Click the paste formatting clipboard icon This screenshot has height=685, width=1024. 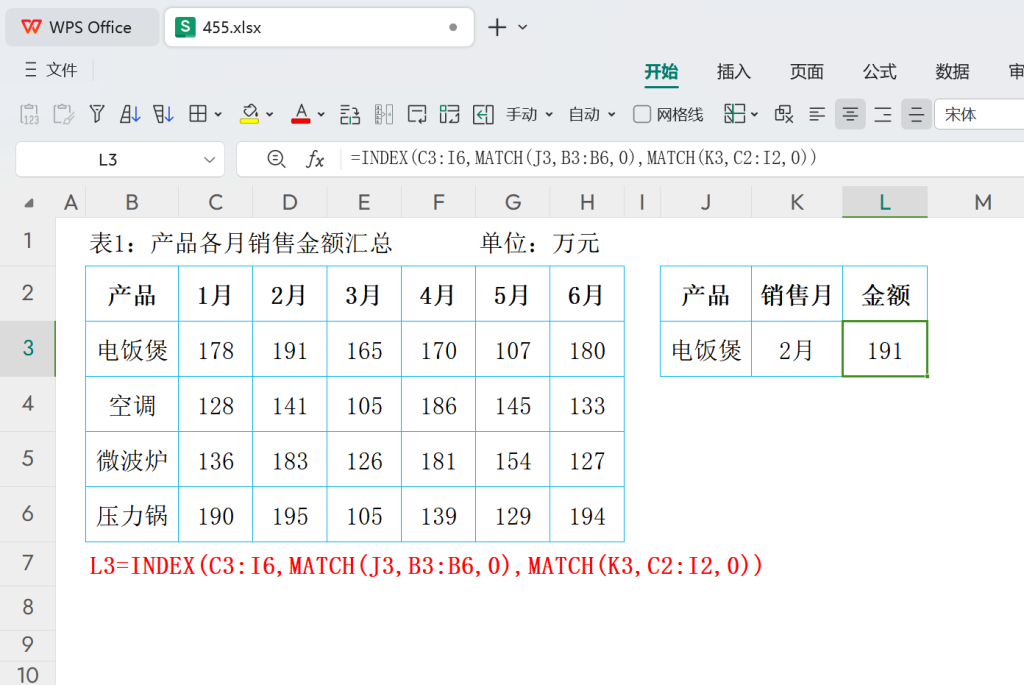coord(63,114)
